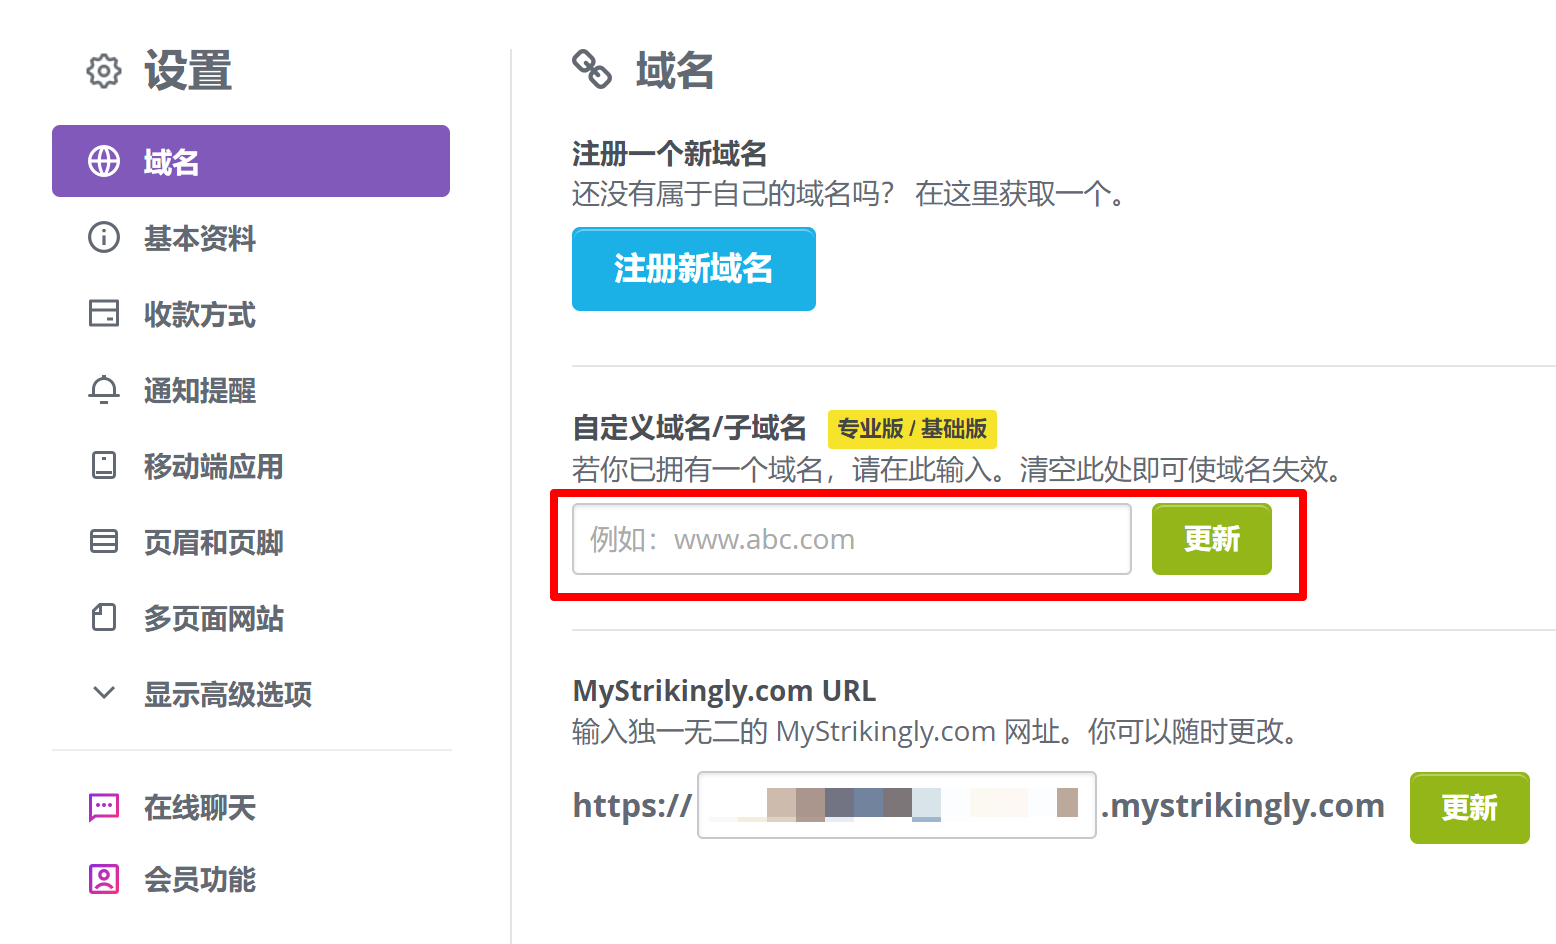Click the member icon beside 会员功能
Viewport: 1556px width, 944px height.
pos(104,879)
